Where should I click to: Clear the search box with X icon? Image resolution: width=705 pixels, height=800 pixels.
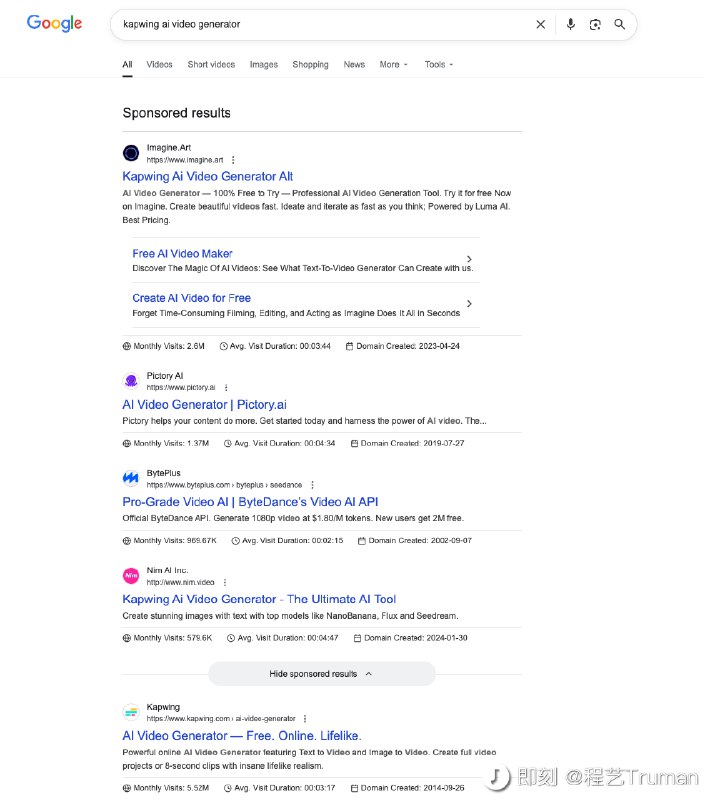[541, 24]
